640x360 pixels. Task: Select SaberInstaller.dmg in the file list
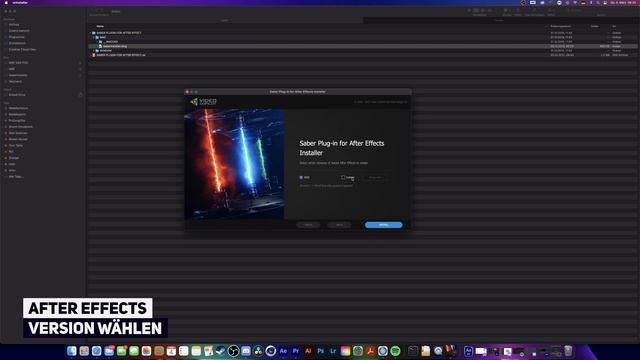115,46
